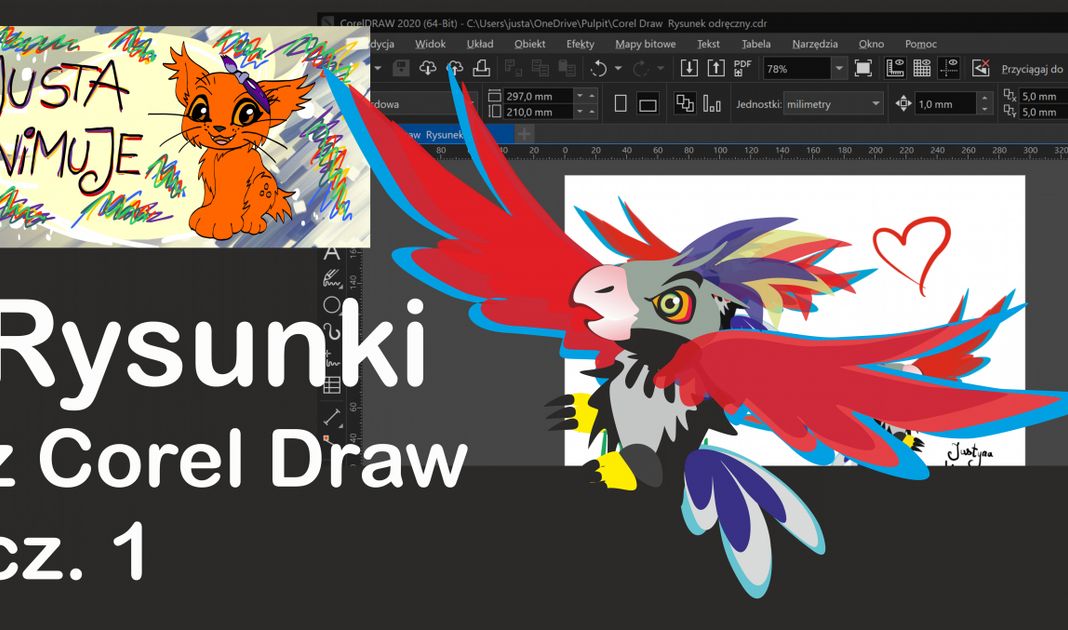Click the Print icon in the toolbar
1068x630 pixels.
tap(482, 68)
